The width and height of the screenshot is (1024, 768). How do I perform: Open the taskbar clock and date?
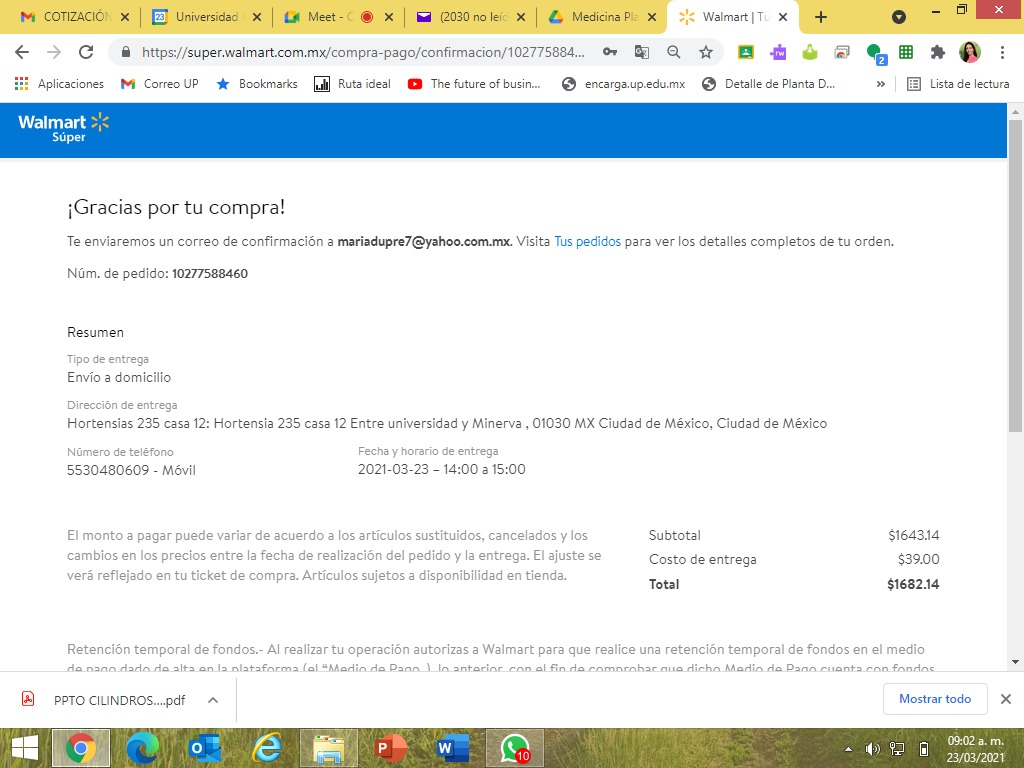tap(976, 749)
